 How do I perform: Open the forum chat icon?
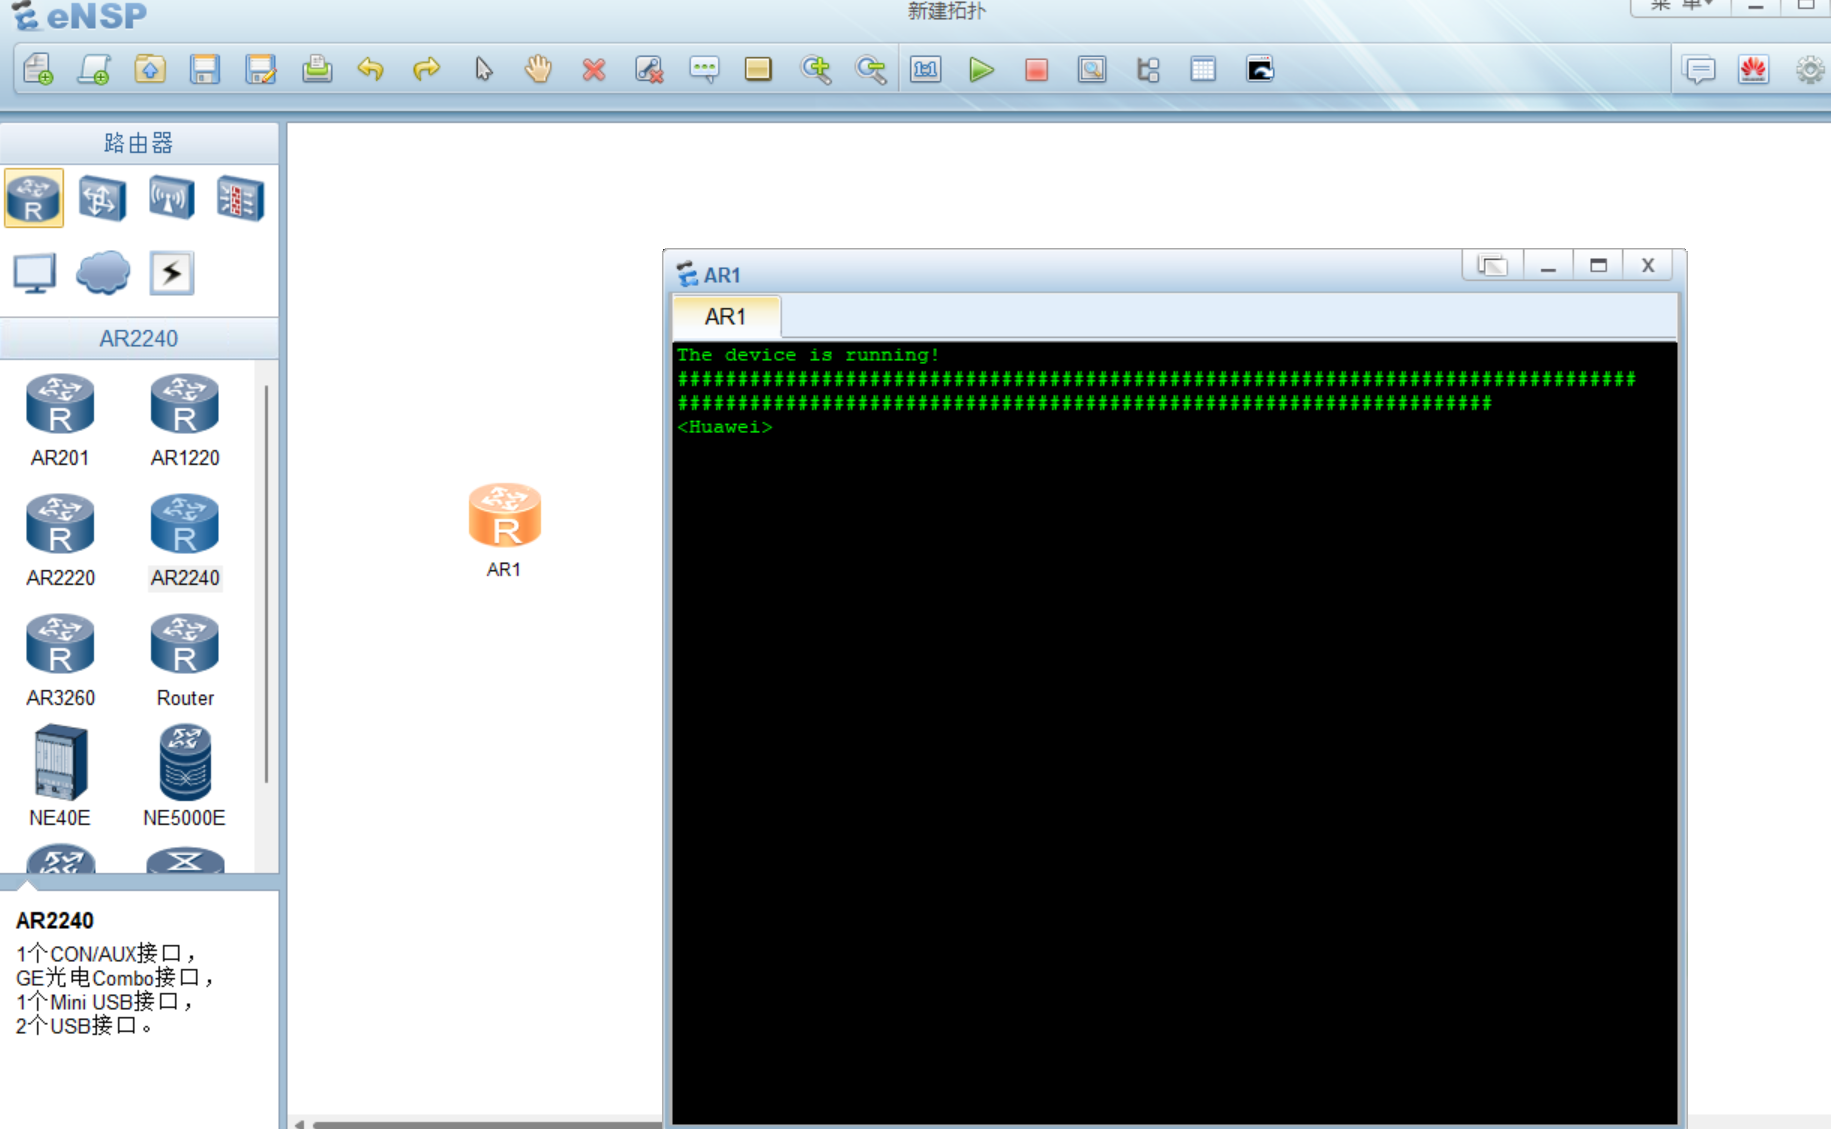click(1699, 70)
